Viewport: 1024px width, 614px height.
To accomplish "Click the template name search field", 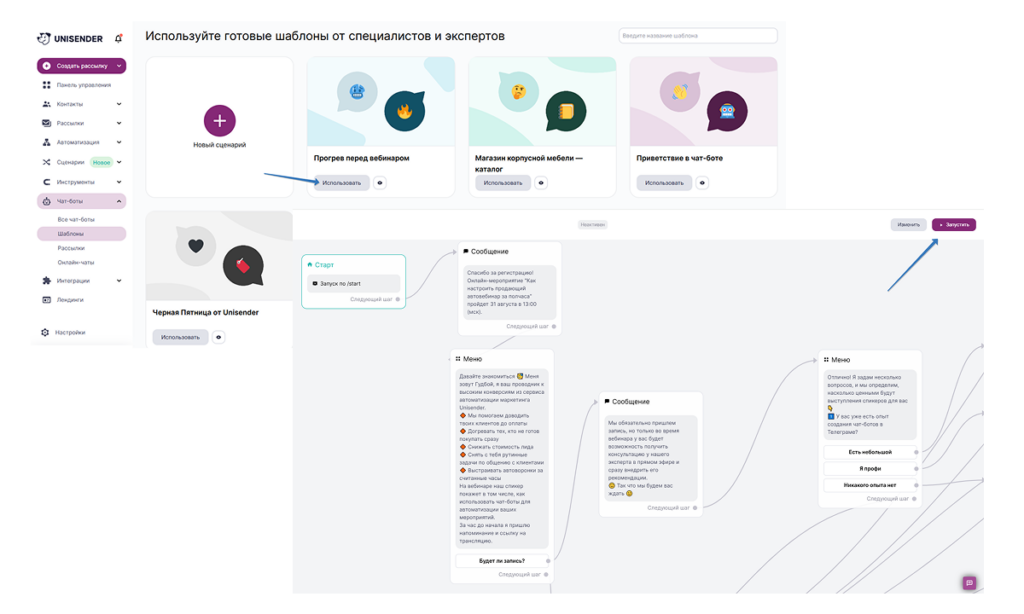I will pyautogui.click(x=698, y=36).
